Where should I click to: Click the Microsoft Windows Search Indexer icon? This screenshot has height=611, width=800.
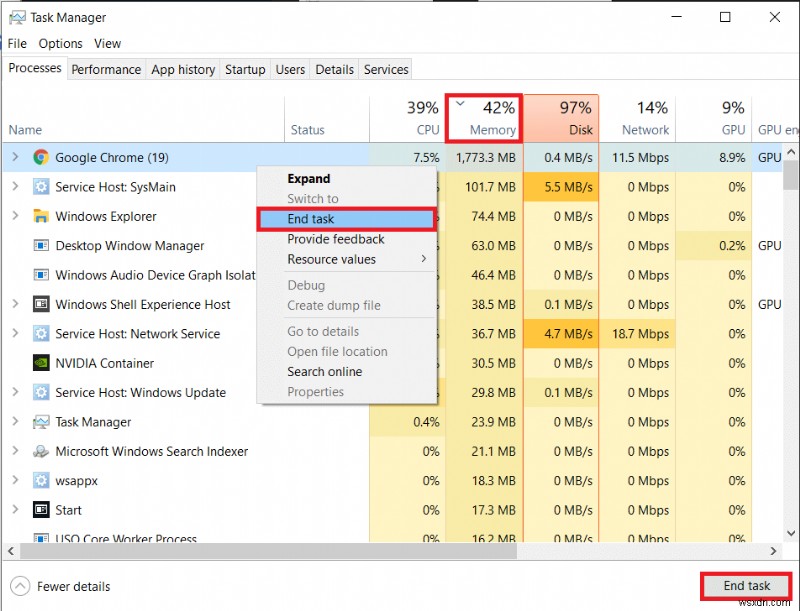click(40, 451)
